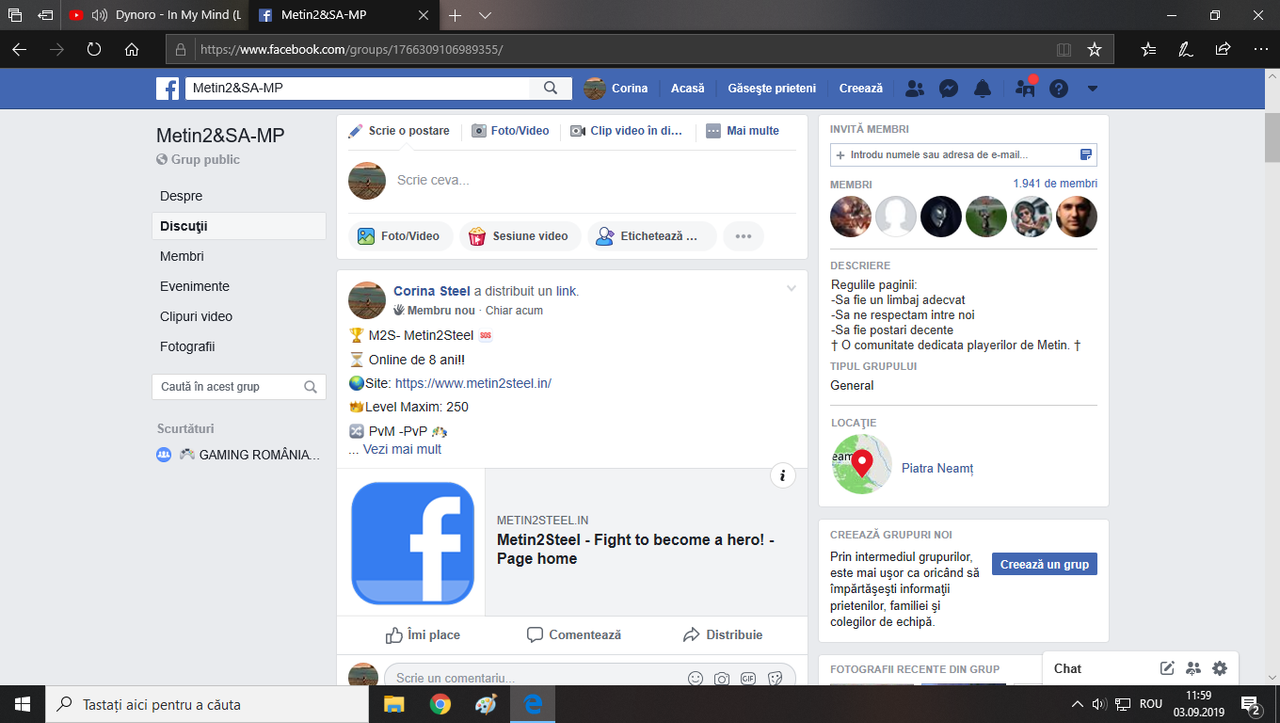Go to browser home page
This screenshot has width=1280, height=723.
pos(132,49)
